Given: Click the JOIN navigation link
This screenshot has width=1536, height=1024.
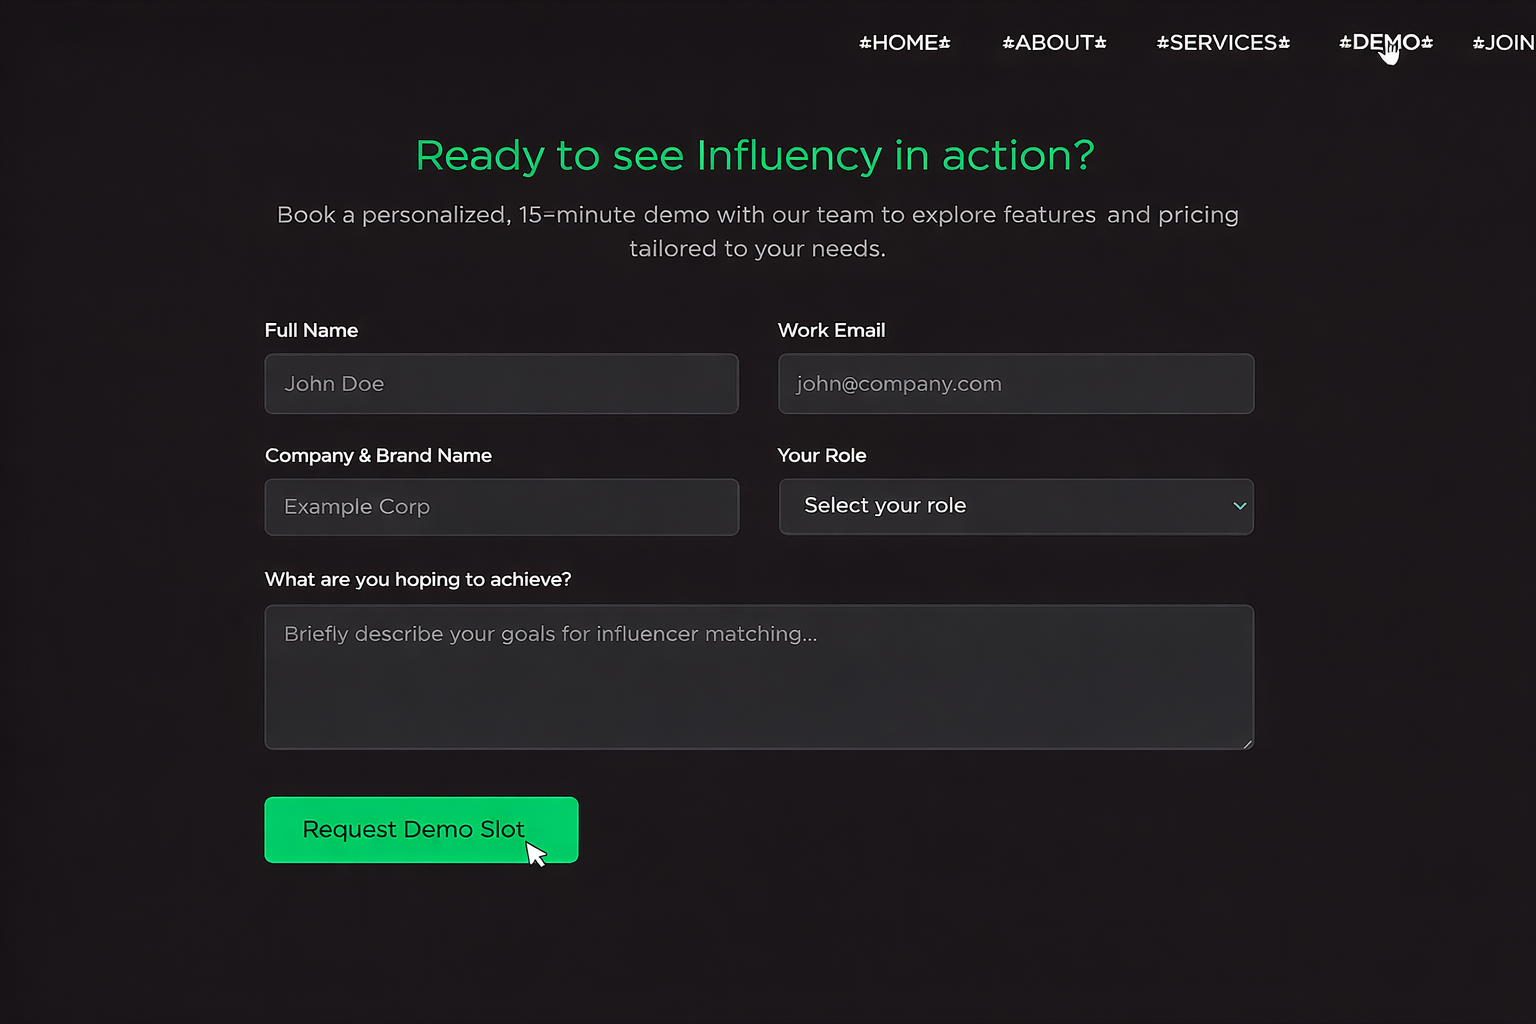Looking at the screenshot, I should coord(1505,43).
